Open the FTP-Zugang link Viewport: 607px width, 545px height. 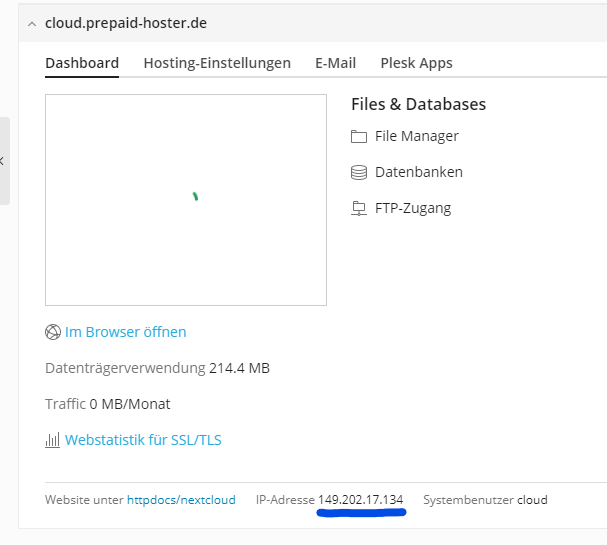click(413, 208)
